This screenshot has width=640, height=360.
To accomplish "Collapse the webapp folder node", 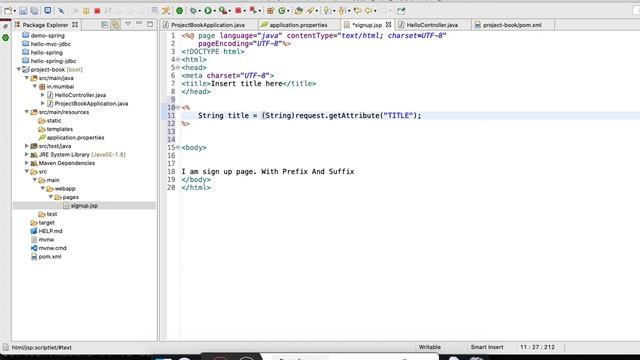I will (42, 188).
